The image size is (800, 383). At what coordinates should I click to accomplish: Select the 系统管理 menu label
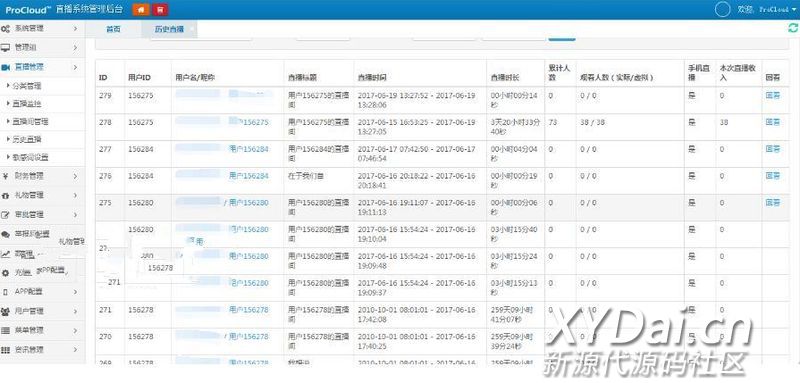tap(29, 29)
